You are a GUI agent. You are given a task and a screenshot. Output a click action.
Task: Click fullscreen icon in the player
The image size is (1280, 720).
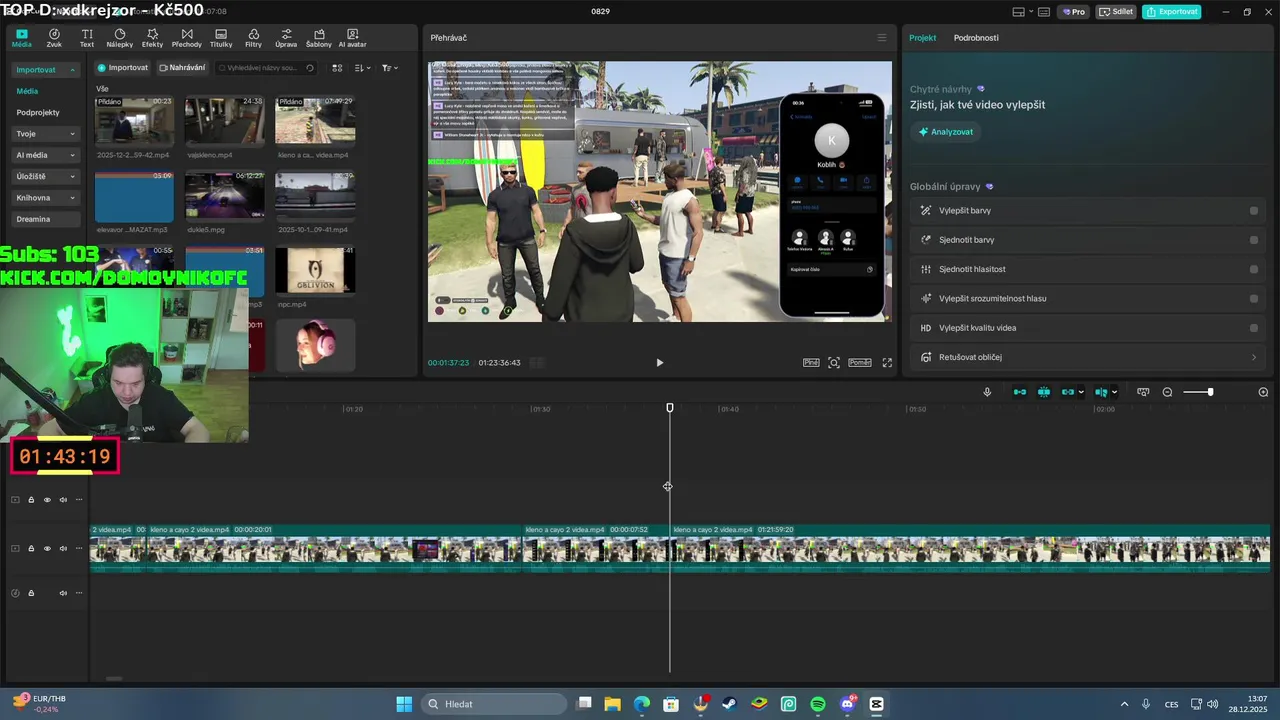click(x=887, y=363)
